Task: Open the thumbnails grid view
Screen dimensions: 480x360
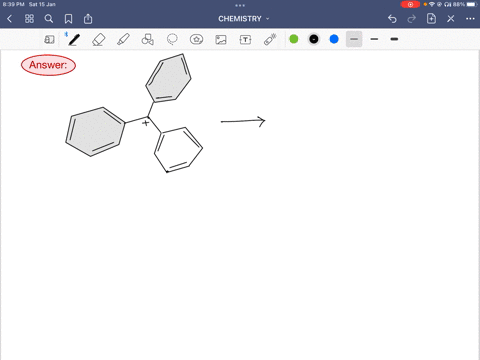Action: (29, 19)
